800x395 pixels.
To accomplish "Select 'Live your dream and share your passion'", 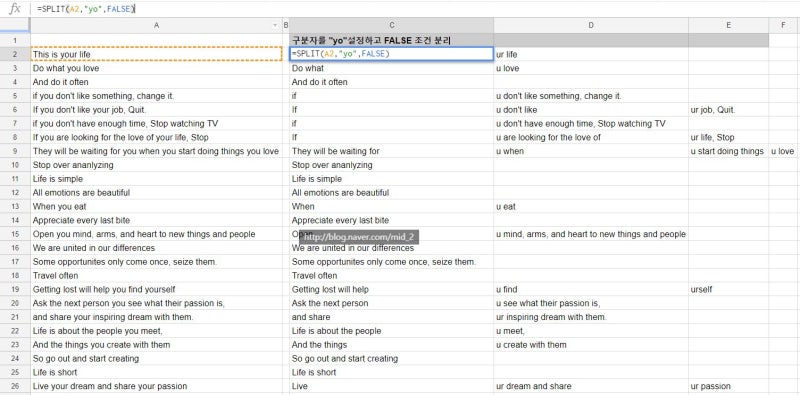I will coord(156,386).
